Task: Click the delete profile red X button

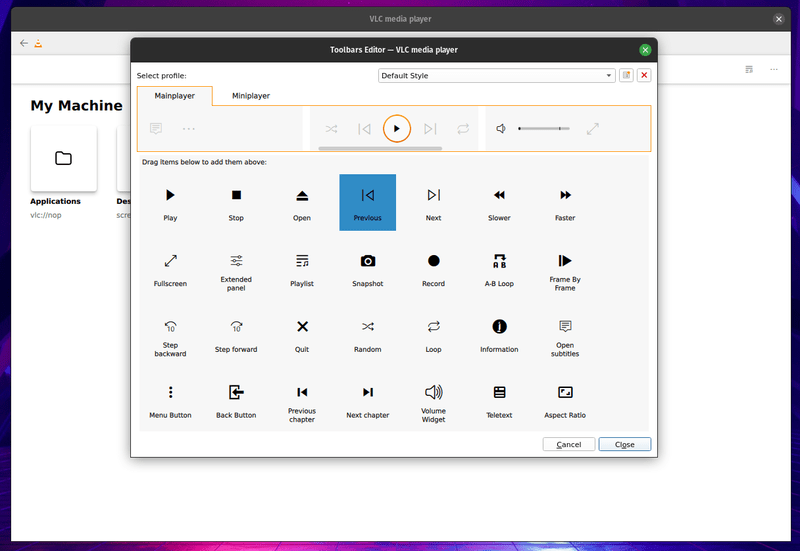Action: [x=643, y=75]
